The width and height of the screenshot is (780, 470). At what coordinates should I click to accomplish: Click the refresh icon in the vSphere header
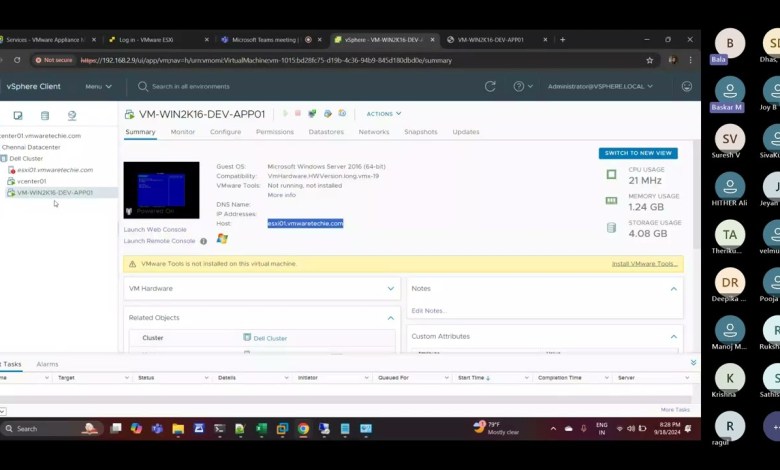(x=490, y=86)
